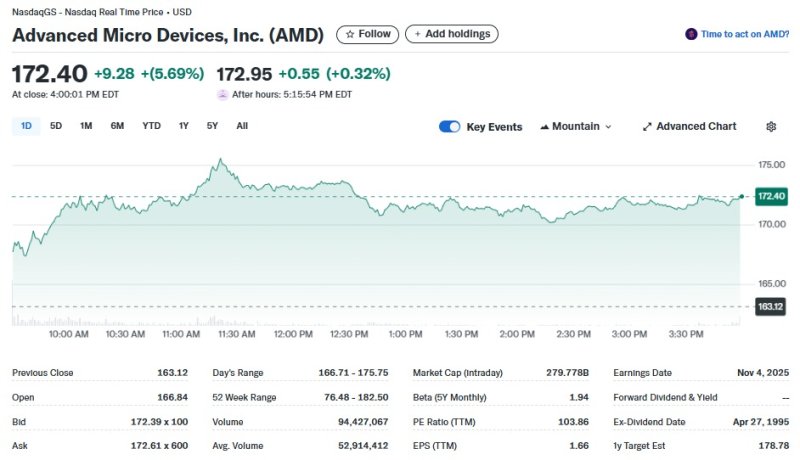Click the Mountain chart type icon

(544, 127)
